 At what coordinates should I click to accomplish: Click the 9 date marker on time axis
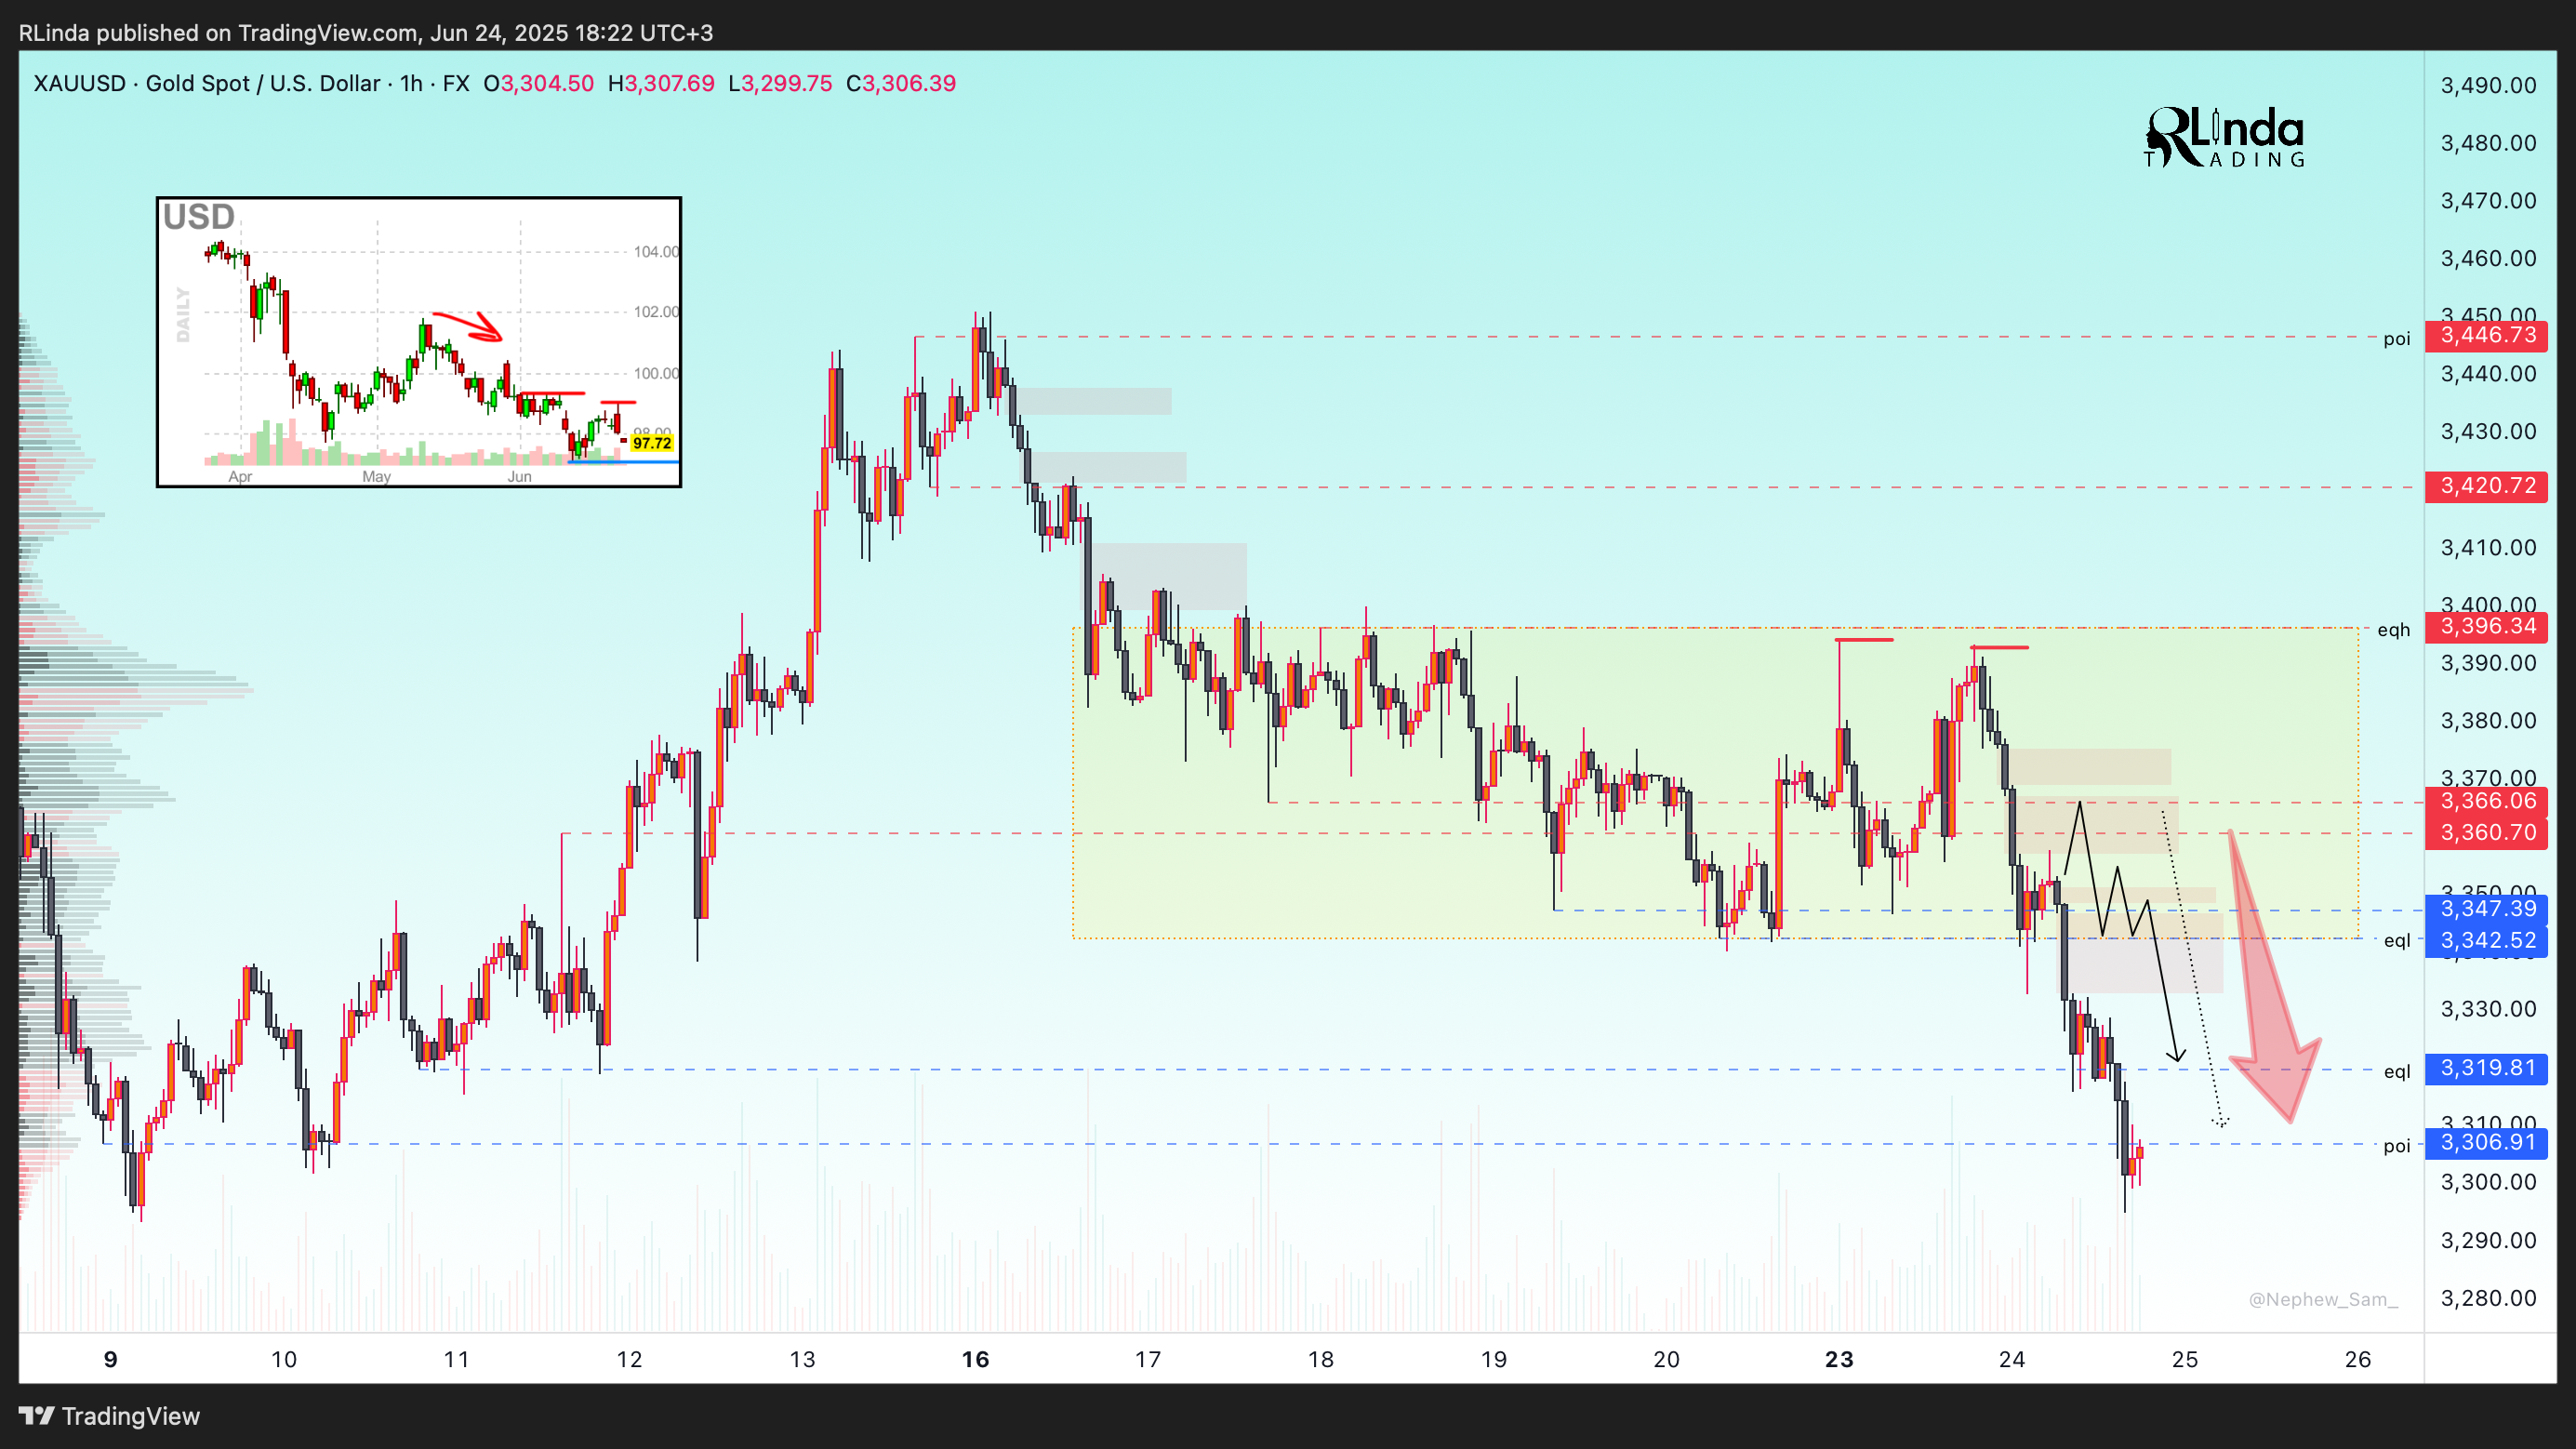click(x=111, y=1360)
